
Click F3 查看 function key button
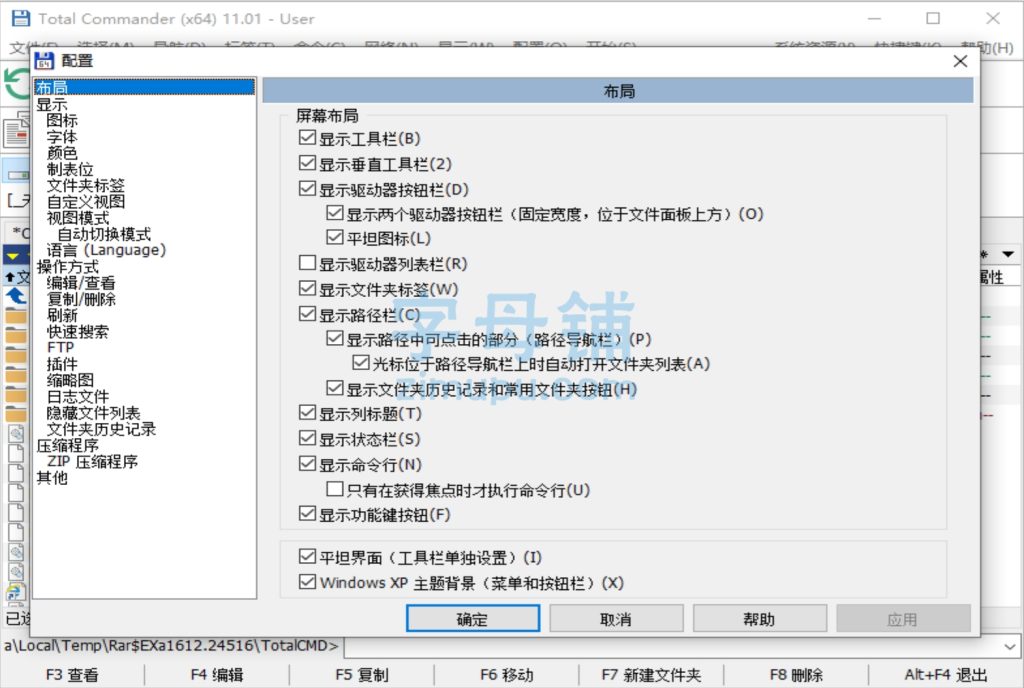[x=72, y=674]
